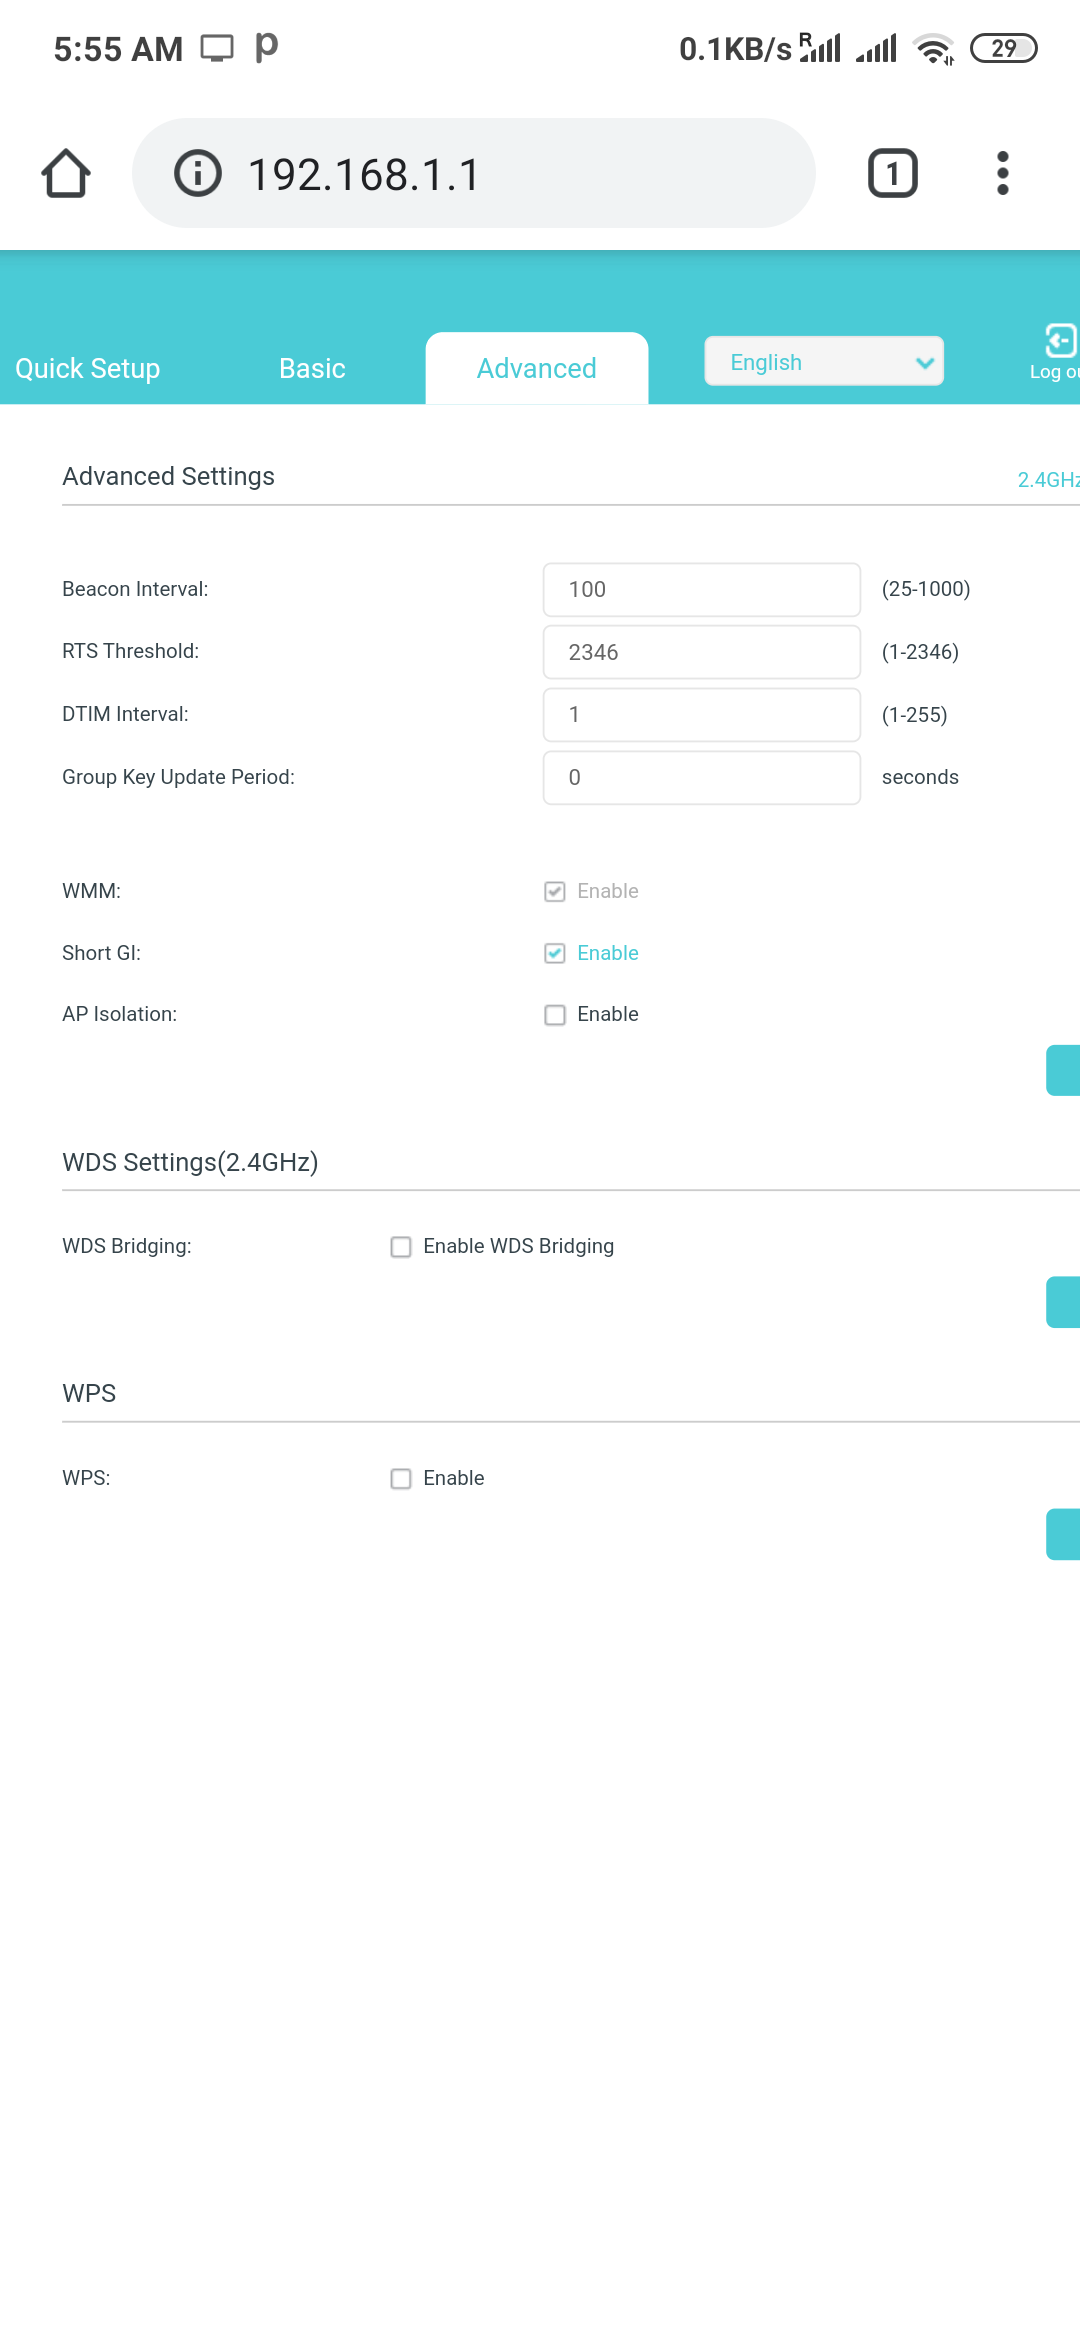
Task: Tap the browser home icon
Action: pos(66,174)
